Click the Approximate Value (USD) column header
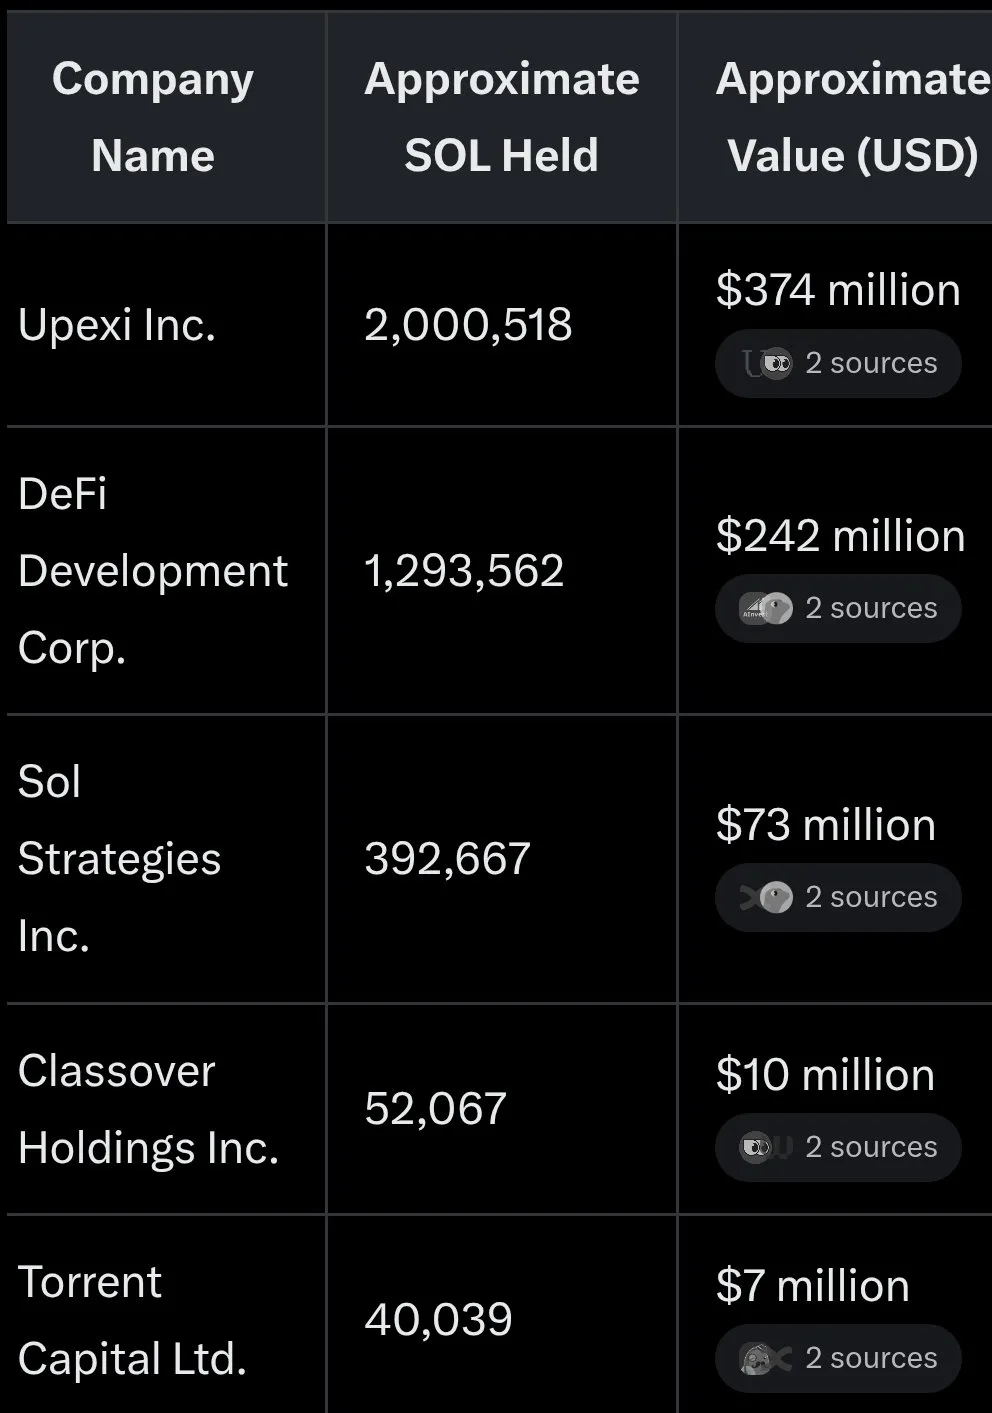The width and height of the screenshot is (992, 1413). pyautogui.click(x=852, y=117)
